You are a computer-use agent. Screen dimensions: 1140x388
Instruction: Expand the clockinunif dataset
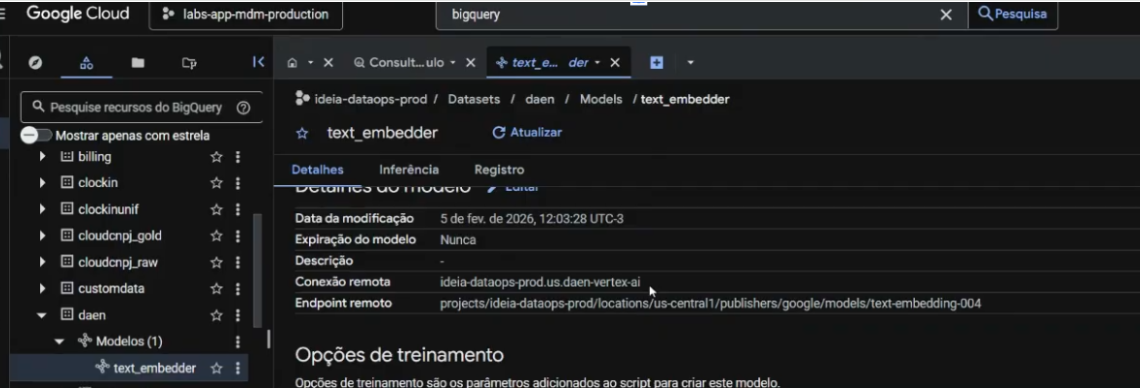(42, 209)
